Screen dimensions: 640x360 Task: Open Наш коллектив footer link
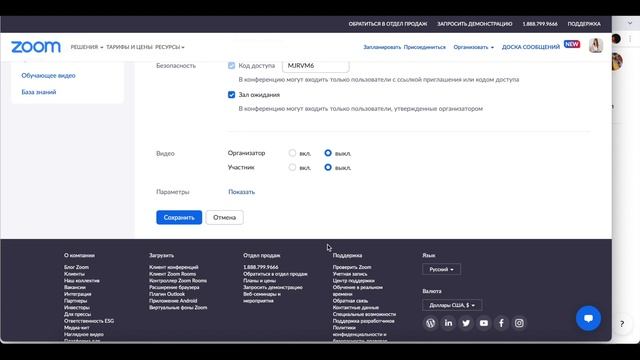coord(82,281)
